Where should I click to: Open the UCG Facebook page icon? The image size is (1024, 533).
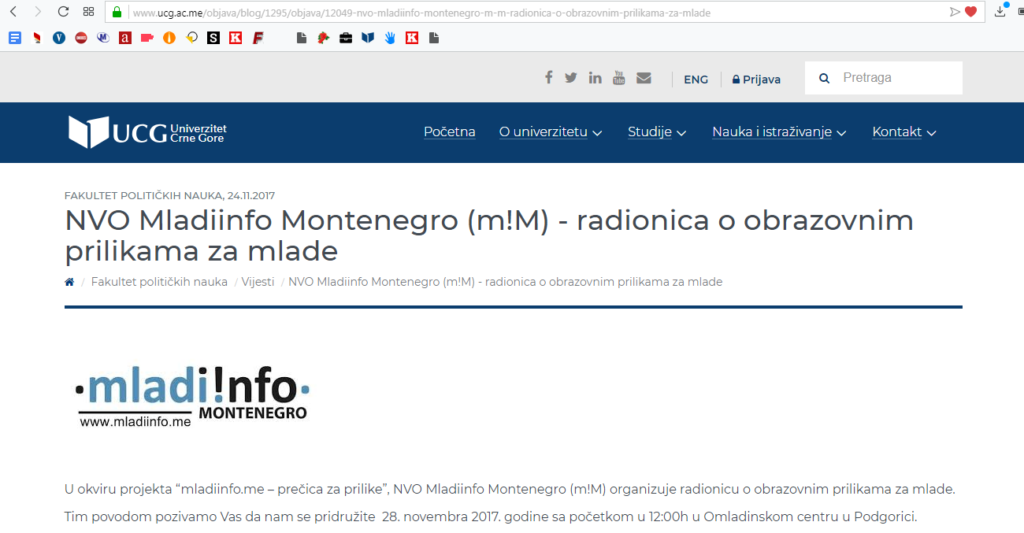point(549,78)
